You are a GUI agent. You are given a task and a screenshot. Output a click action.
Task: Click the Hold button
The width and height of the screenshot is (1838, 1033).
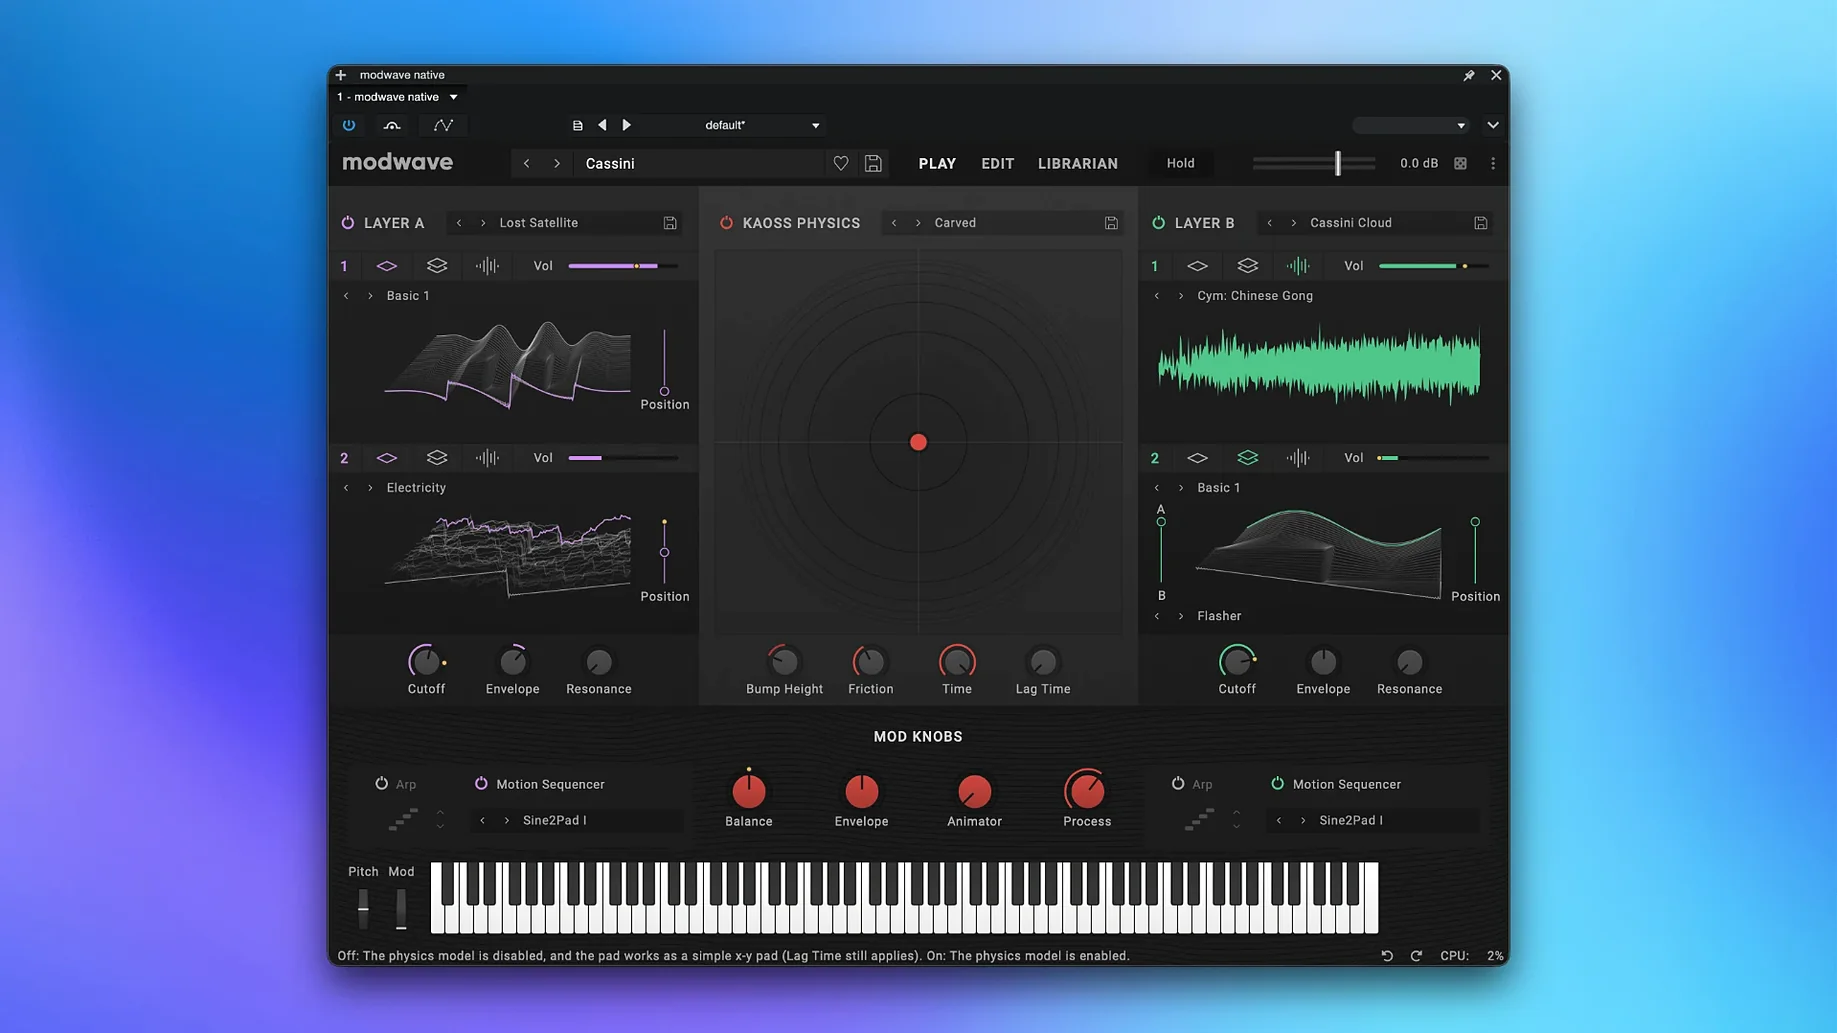tap(1180, 164)
